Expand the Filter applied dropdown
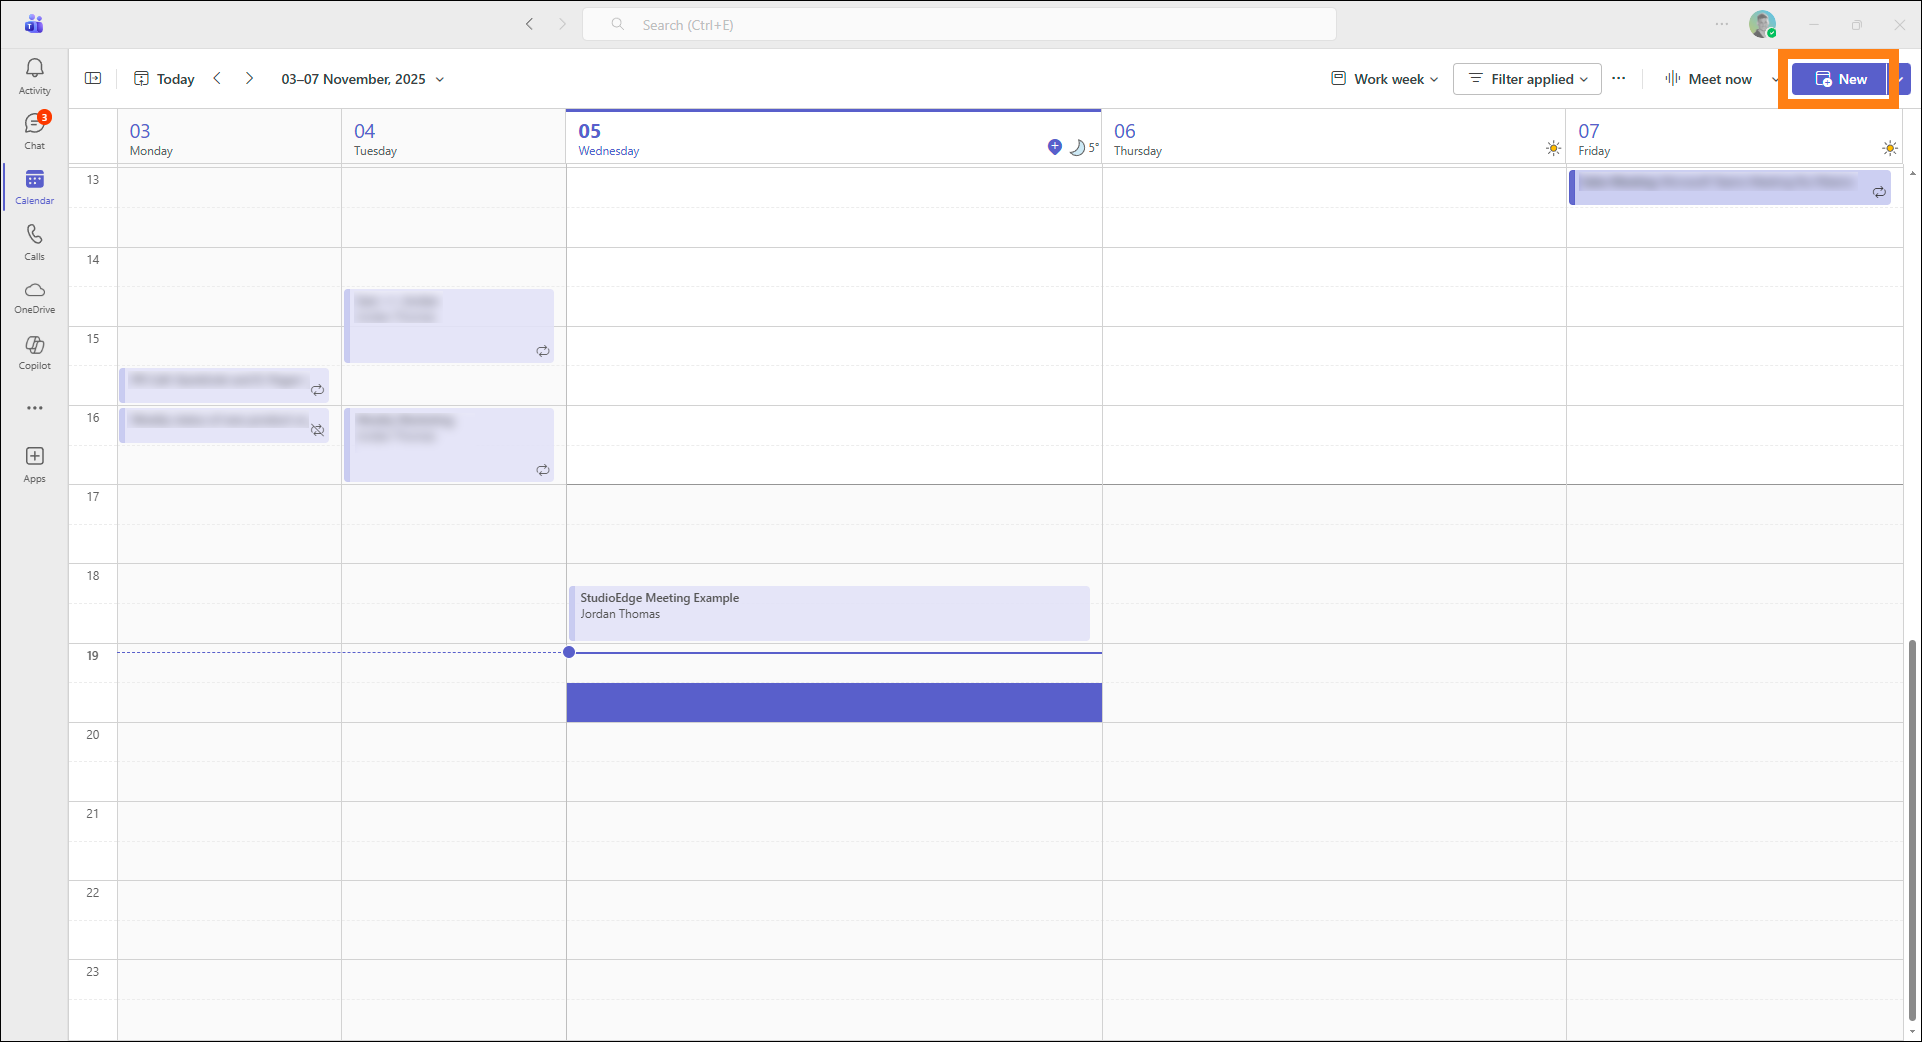The image size is (1922, 1042). pyautogui.click(x=1527, y=79)
